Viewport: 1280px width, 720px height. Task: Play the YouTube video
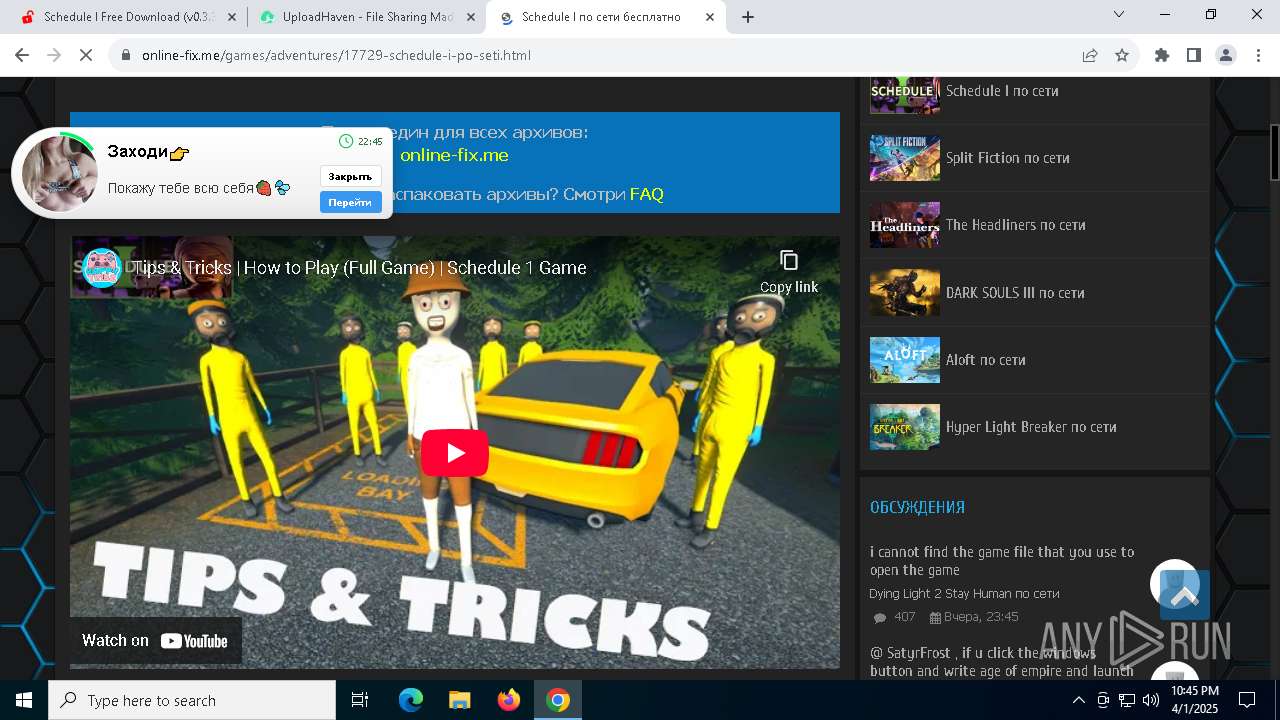(455, 453)
